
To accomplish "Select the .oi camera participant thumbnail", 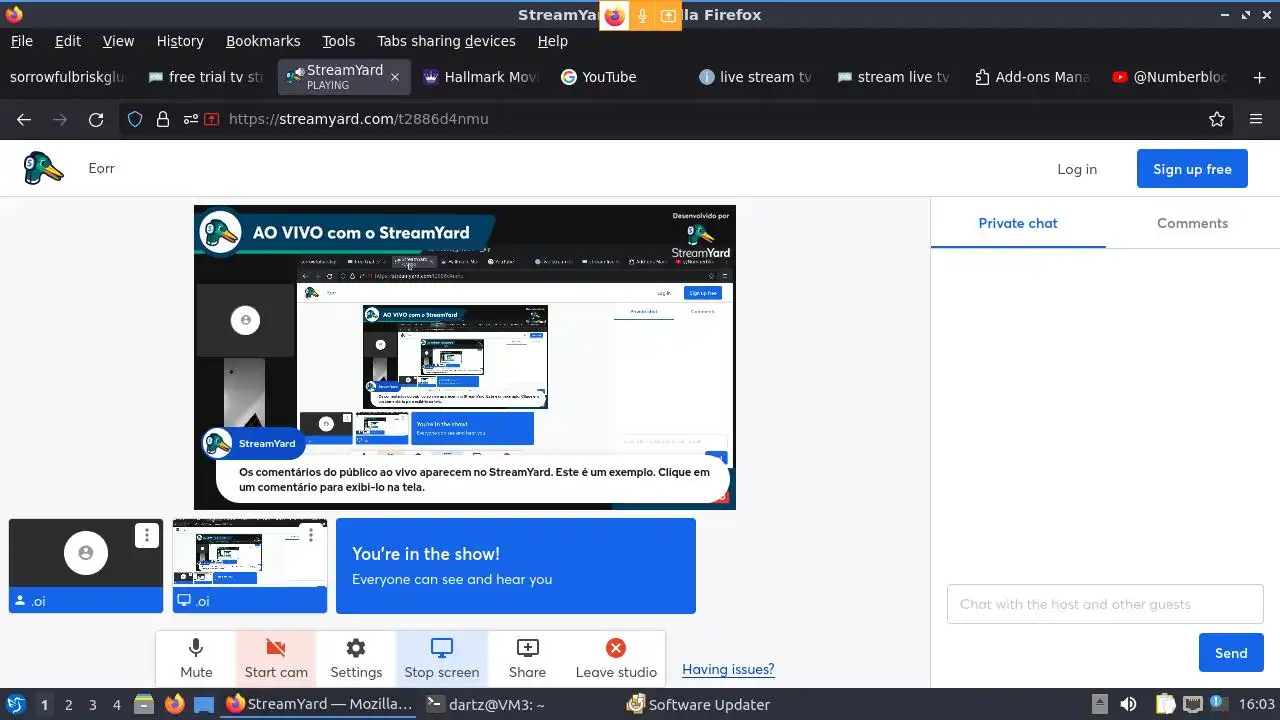I will pos(86,565).
